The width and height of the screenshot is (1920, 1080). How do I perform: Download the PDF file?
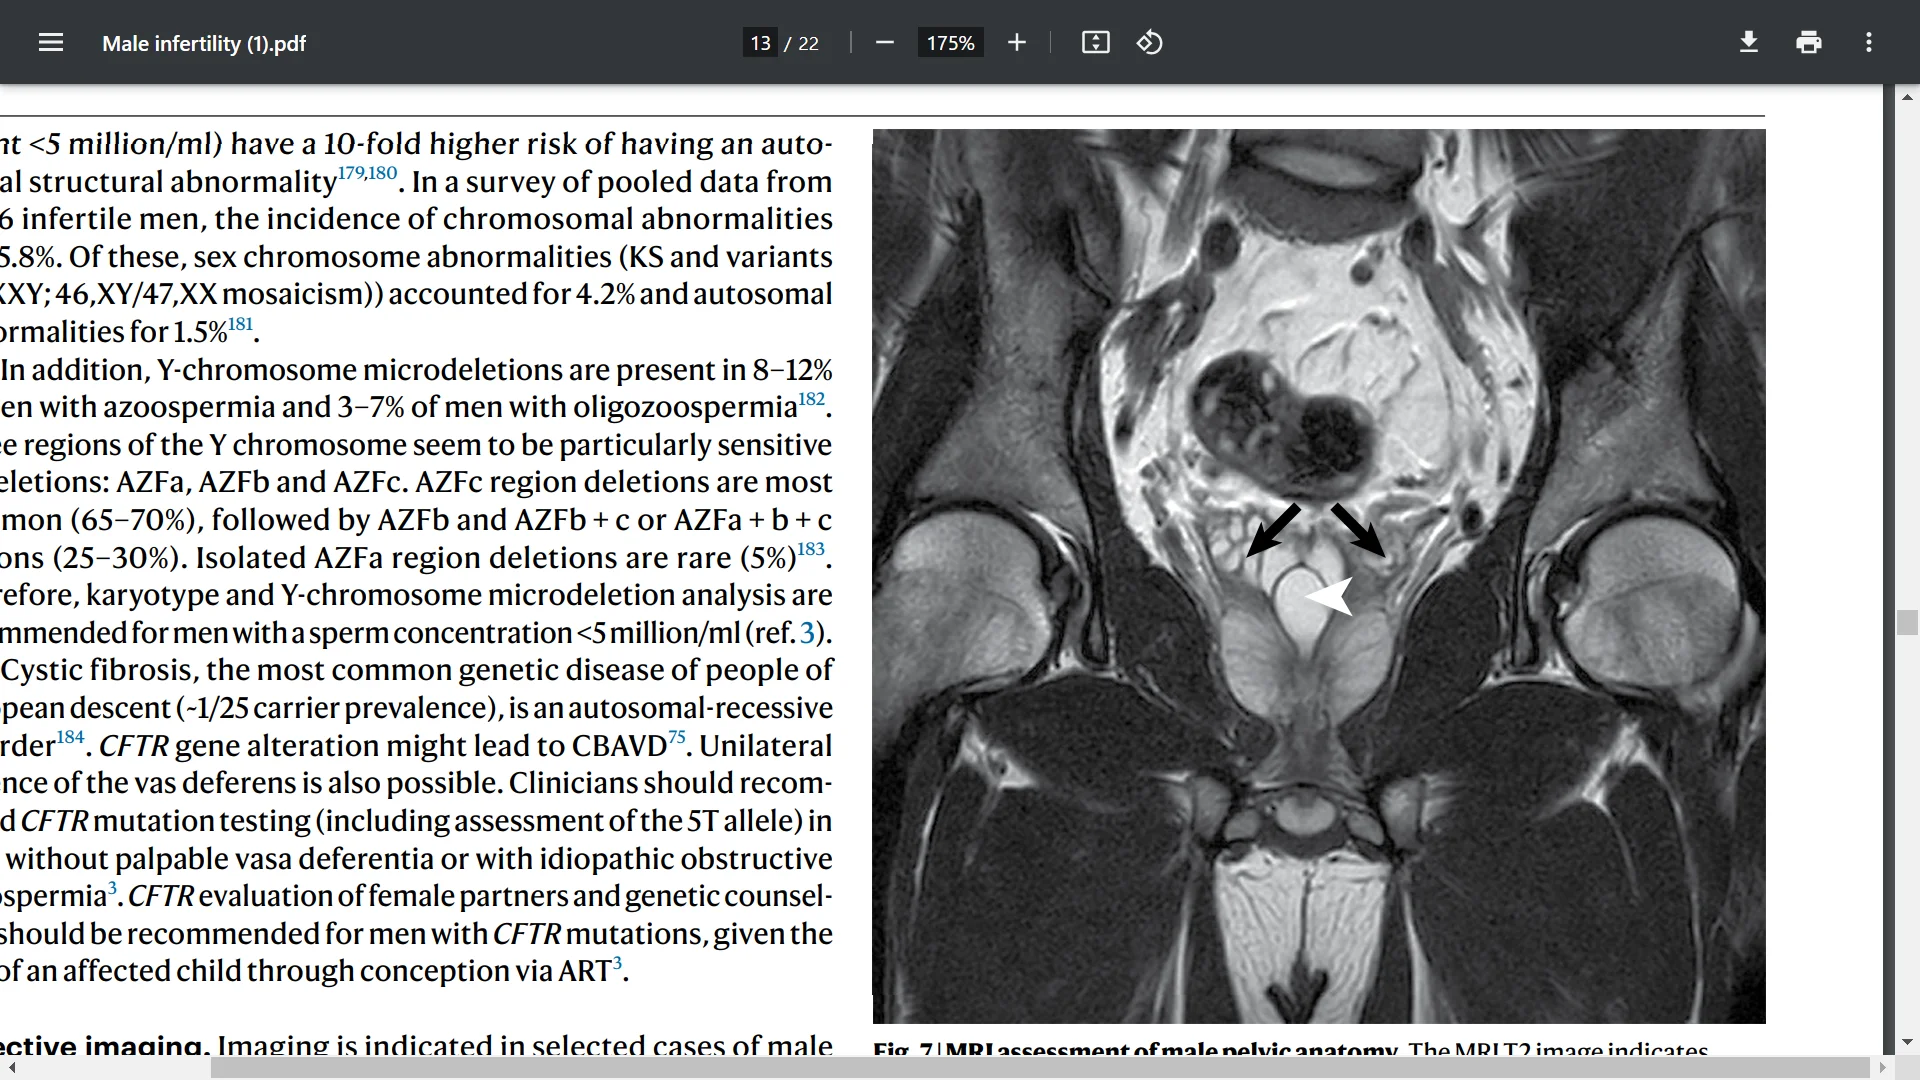point(1749,43)
